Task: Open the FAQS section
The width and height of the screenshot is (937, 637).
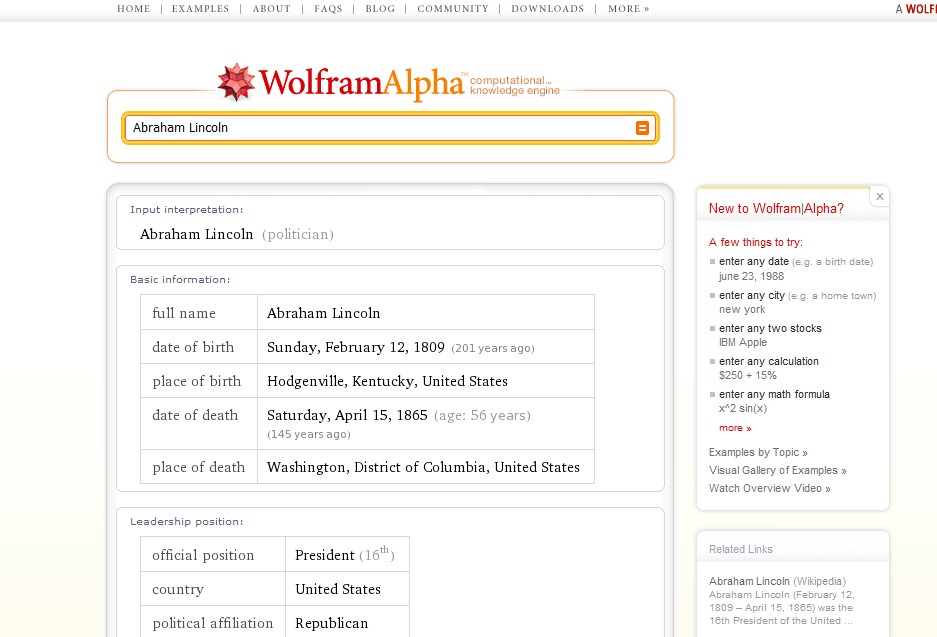Action: (328, 9)
